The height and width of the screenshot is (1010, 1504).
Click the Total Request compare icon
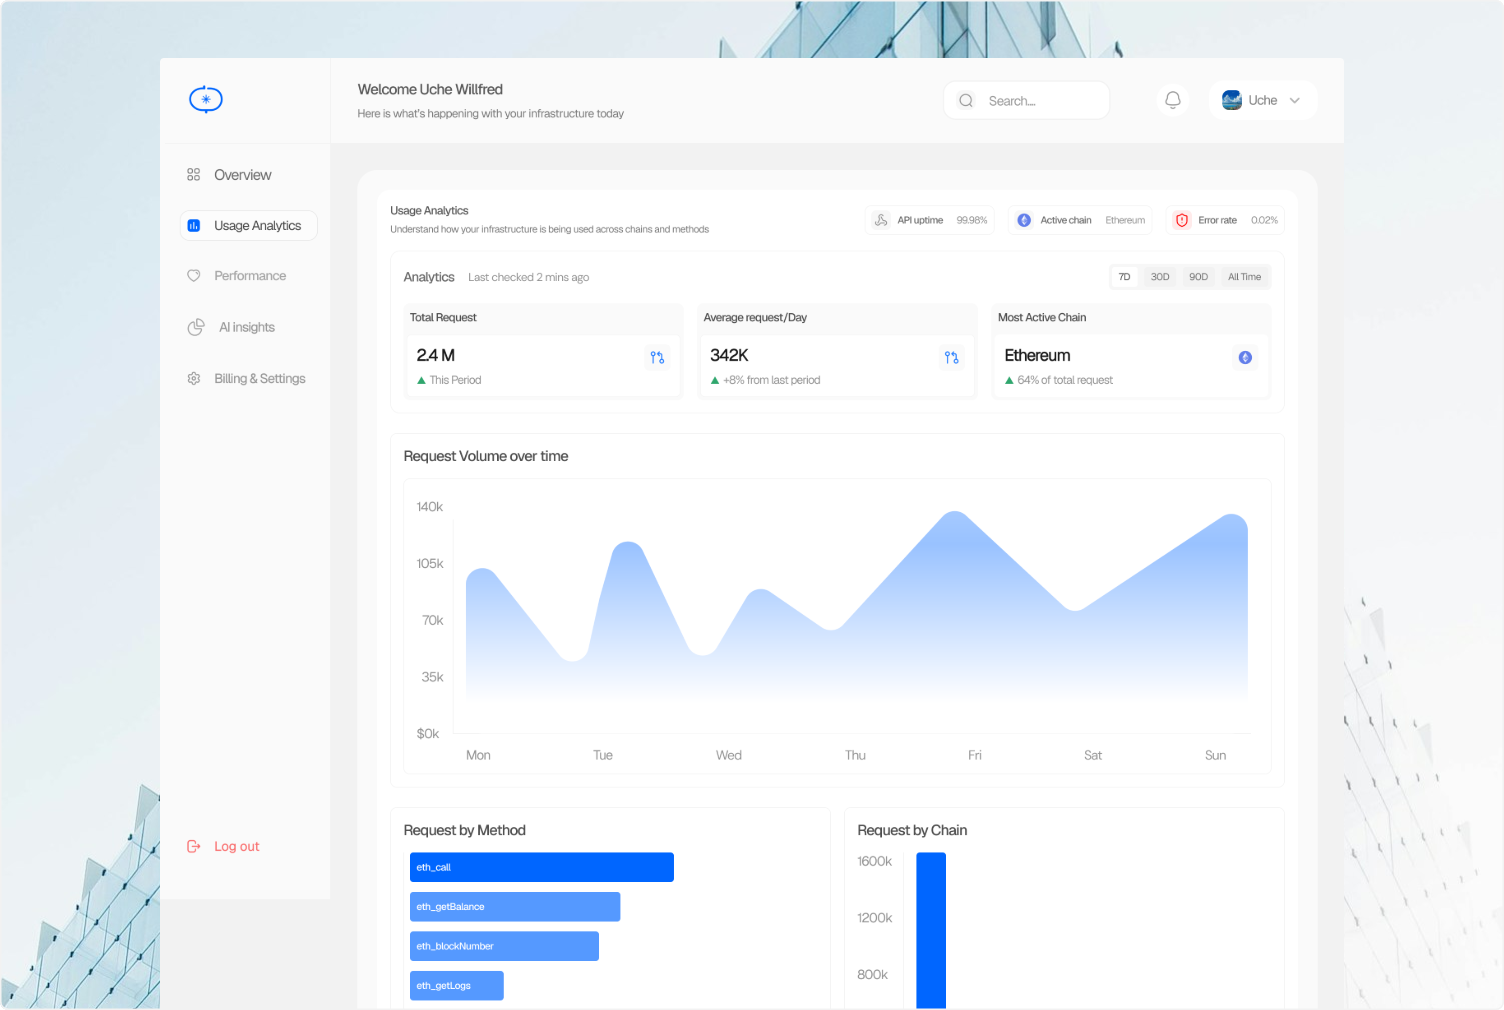[x=657, y=357]
